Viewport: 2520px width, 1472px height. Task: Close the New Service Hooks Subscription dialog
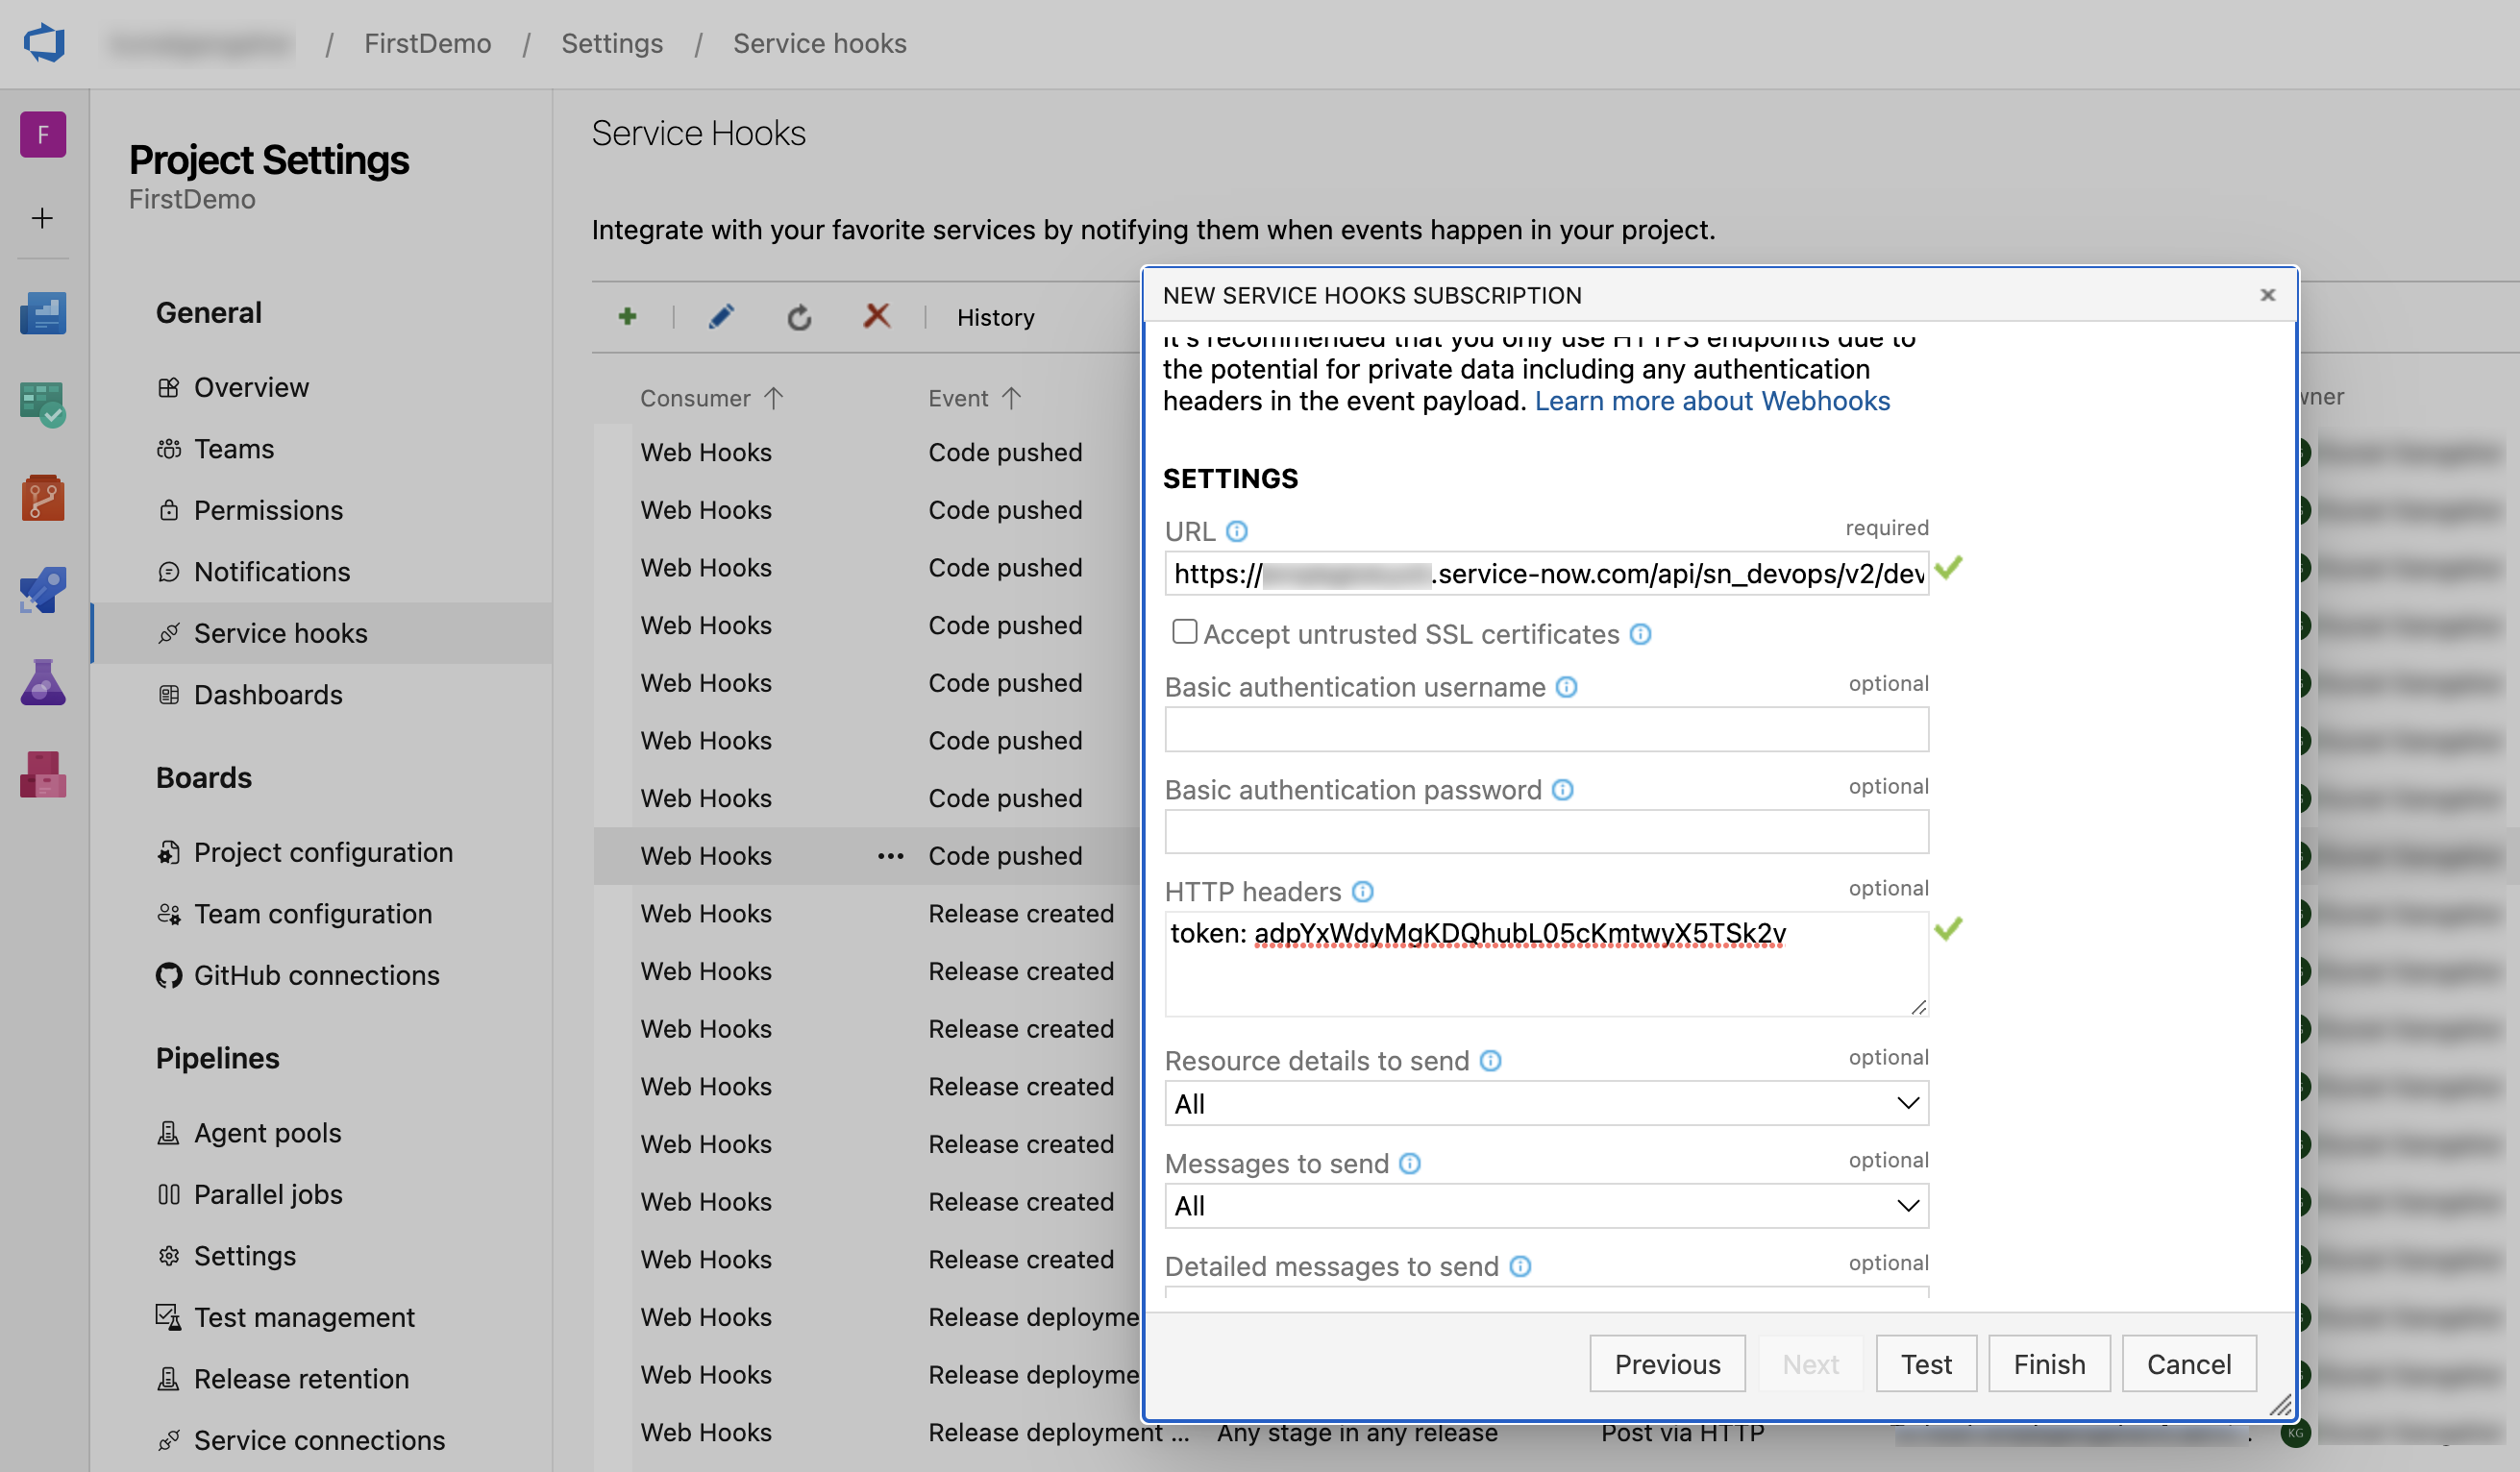2267,295
